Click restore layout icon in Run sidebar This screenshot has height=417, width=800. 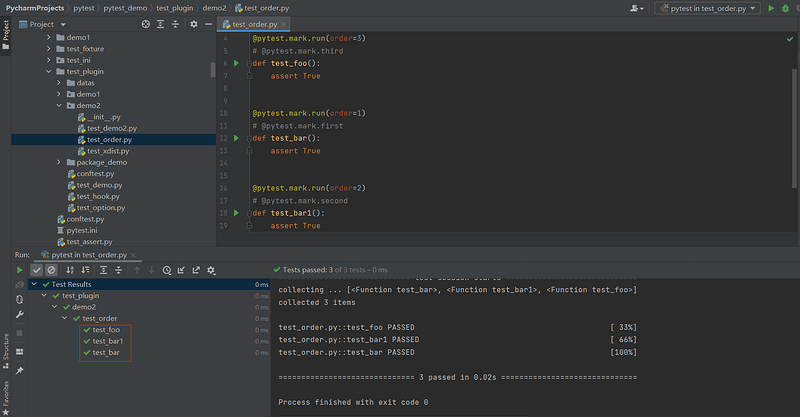click(x=19, y=352)
